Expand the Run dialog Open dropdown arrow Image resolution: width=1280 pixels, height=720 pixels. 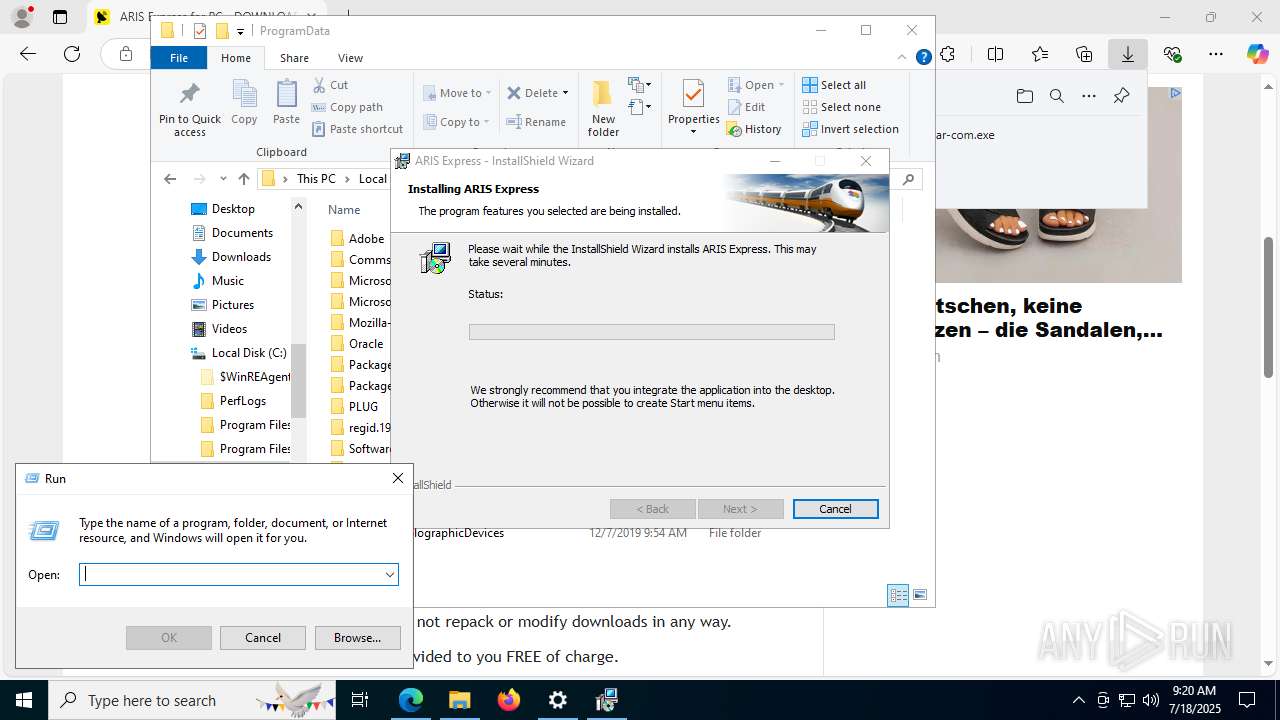pyautogui.click(x=389, y=574)
